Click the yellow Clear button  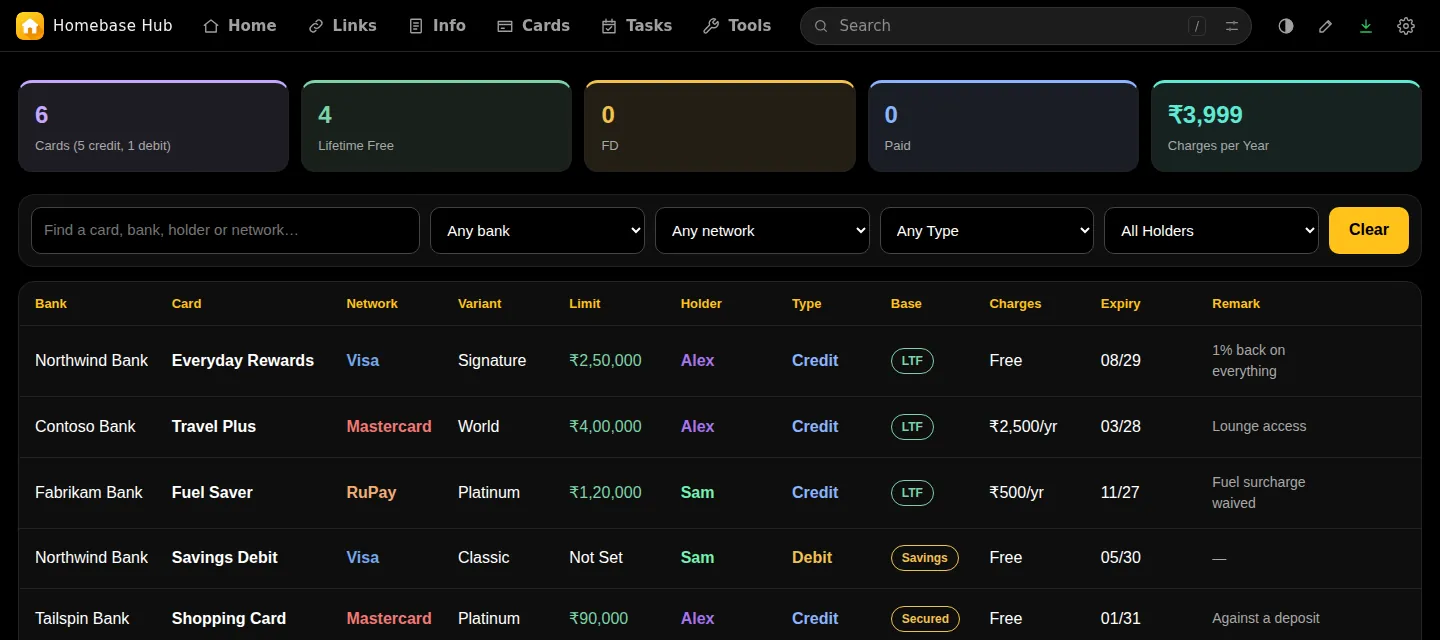tap(1369, 230)
